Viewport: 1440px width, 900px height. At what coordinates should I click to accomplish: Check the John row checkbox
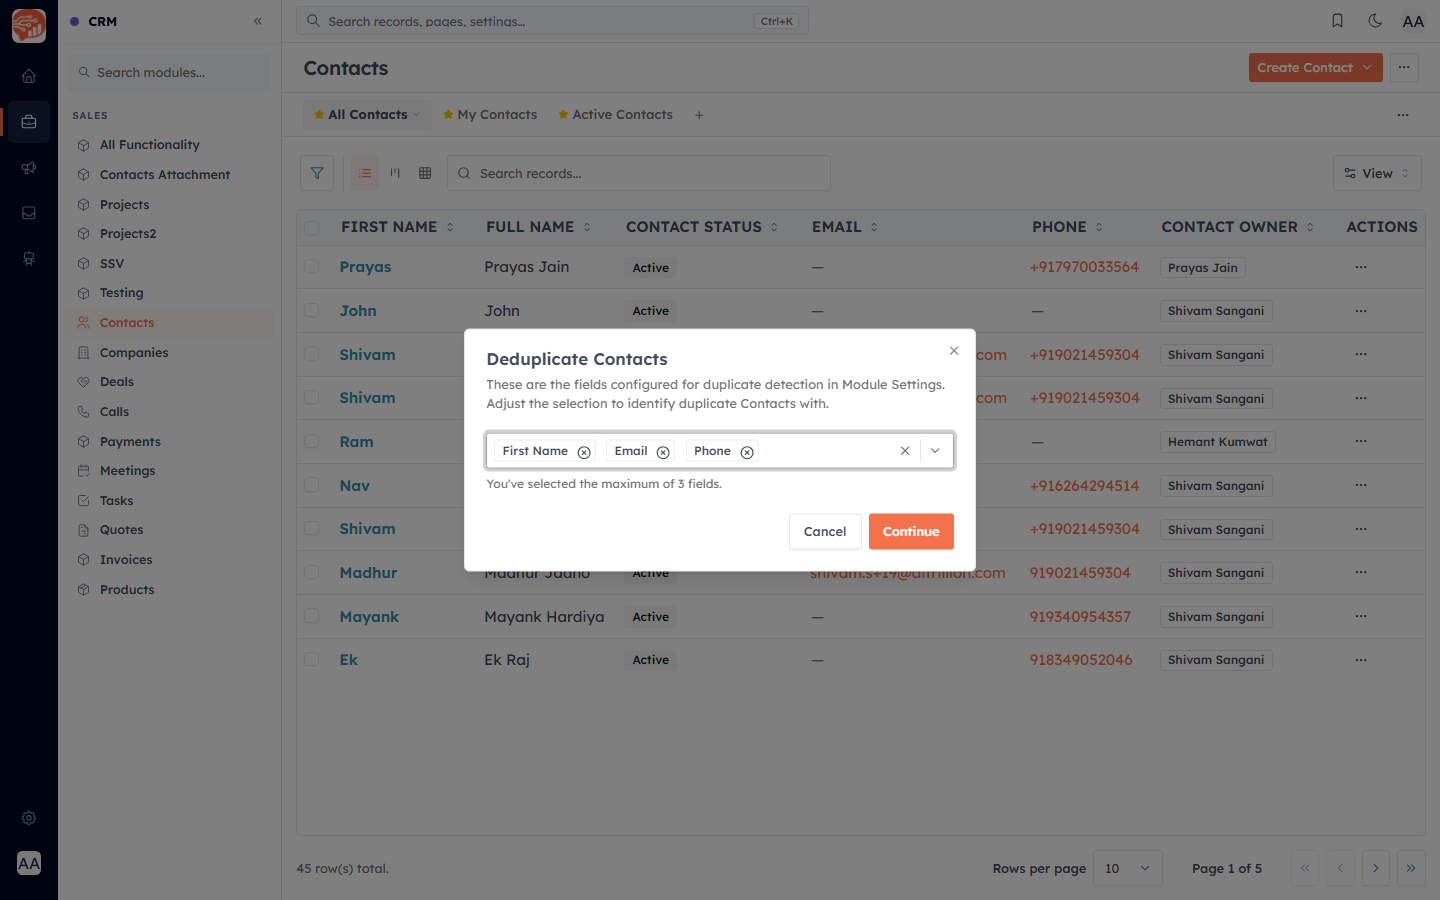[312, 310]
